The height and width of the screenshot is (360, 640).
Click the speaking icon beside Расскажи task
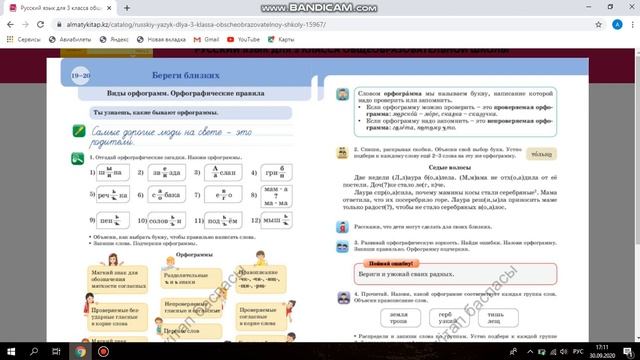coord(342,227)
